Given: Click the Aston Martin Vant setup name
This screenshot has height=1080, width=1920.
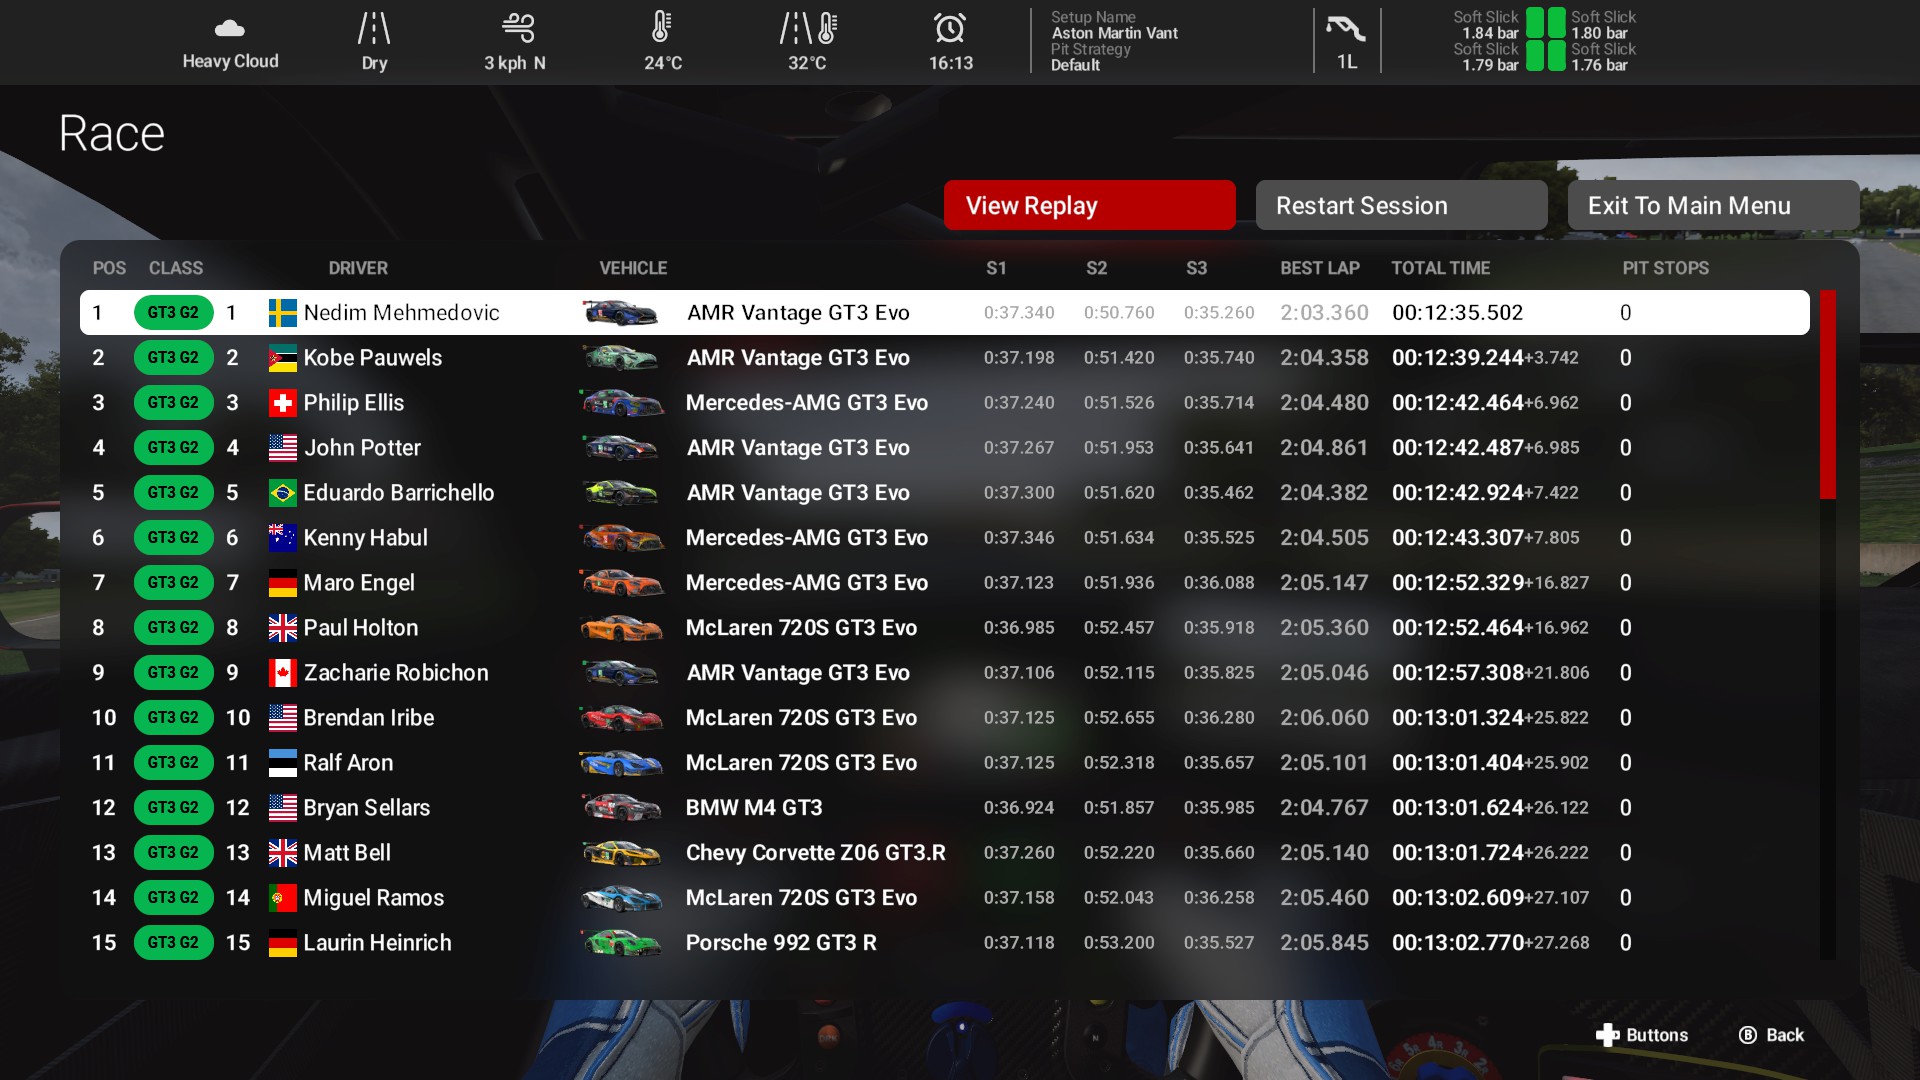Looking at the screenshot, I should [x=1114, y=33].
